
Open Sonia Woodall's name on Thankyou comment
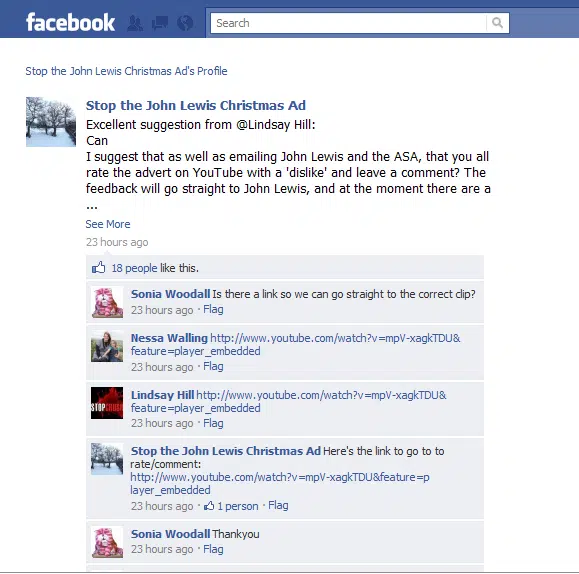pyautogui.click(x=170, y=534)
